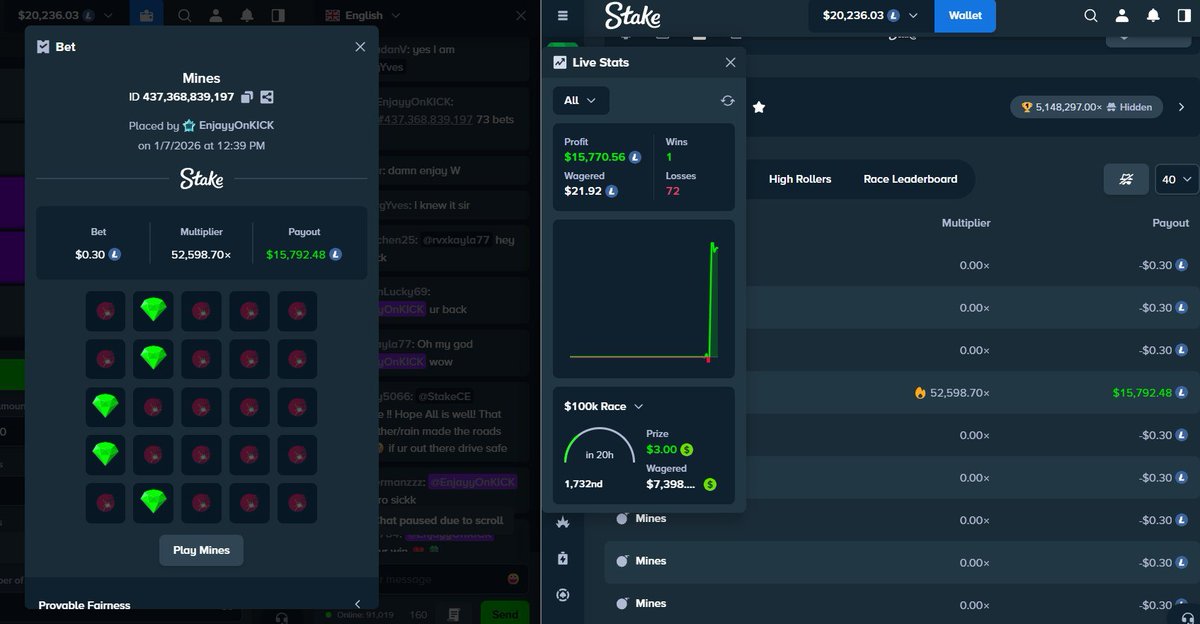1200x624 pixels.
Task: Click the Multiplier column header
Action: 966,223
